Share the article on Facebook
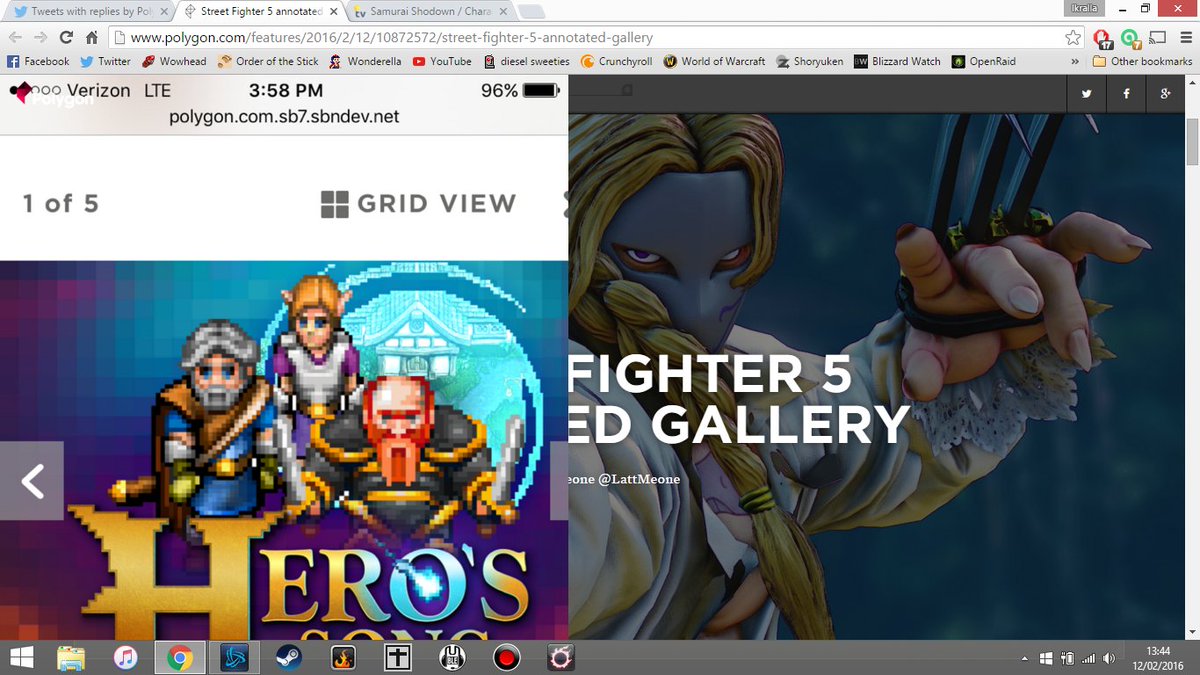Screen dimensions: 1200x675 1126,93
